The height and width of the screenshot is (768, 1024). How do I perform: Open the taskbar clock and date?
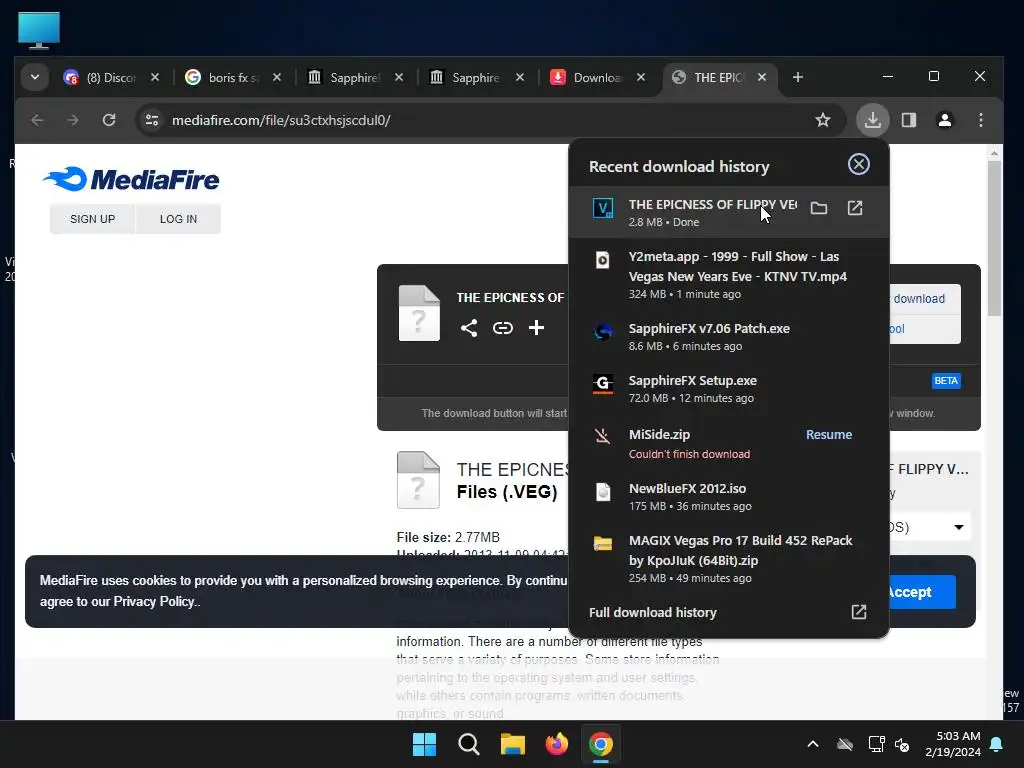pyautogui.click(x=953, y=744)
